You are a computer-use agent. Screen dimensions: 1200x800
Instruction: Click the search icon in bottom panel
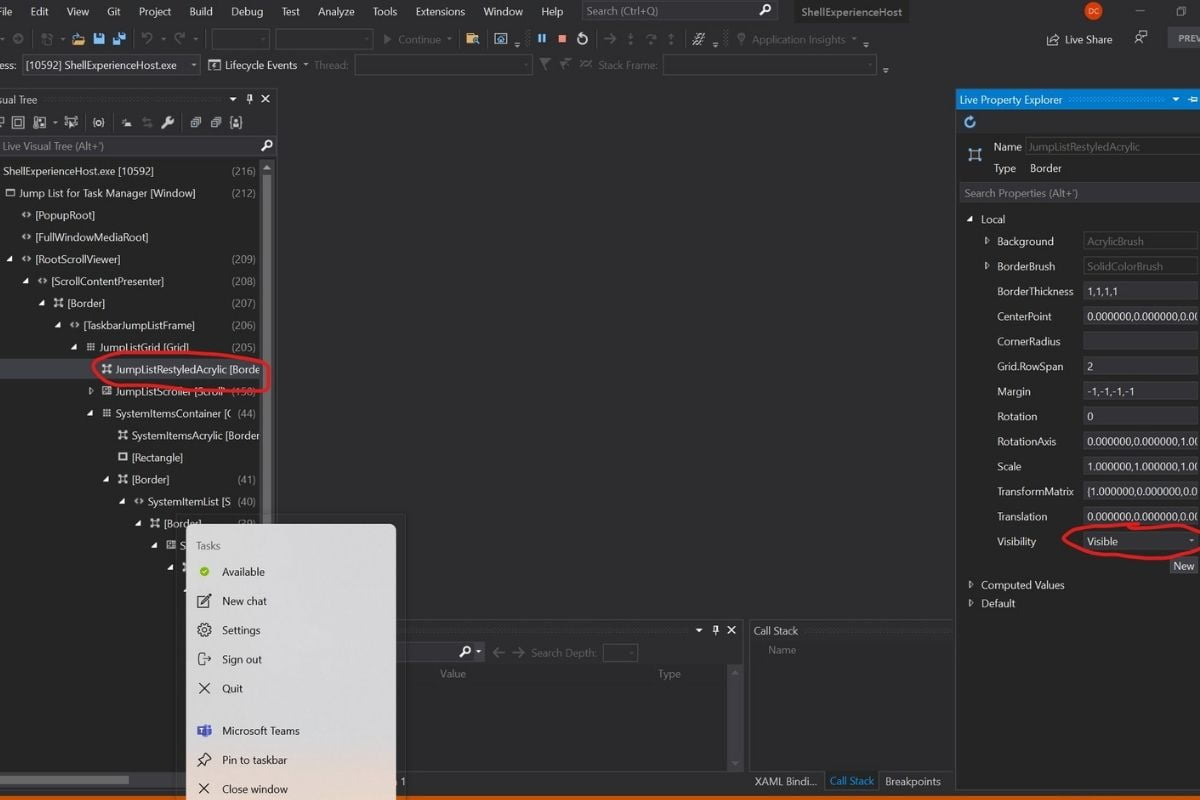click(x=465, y=652)
